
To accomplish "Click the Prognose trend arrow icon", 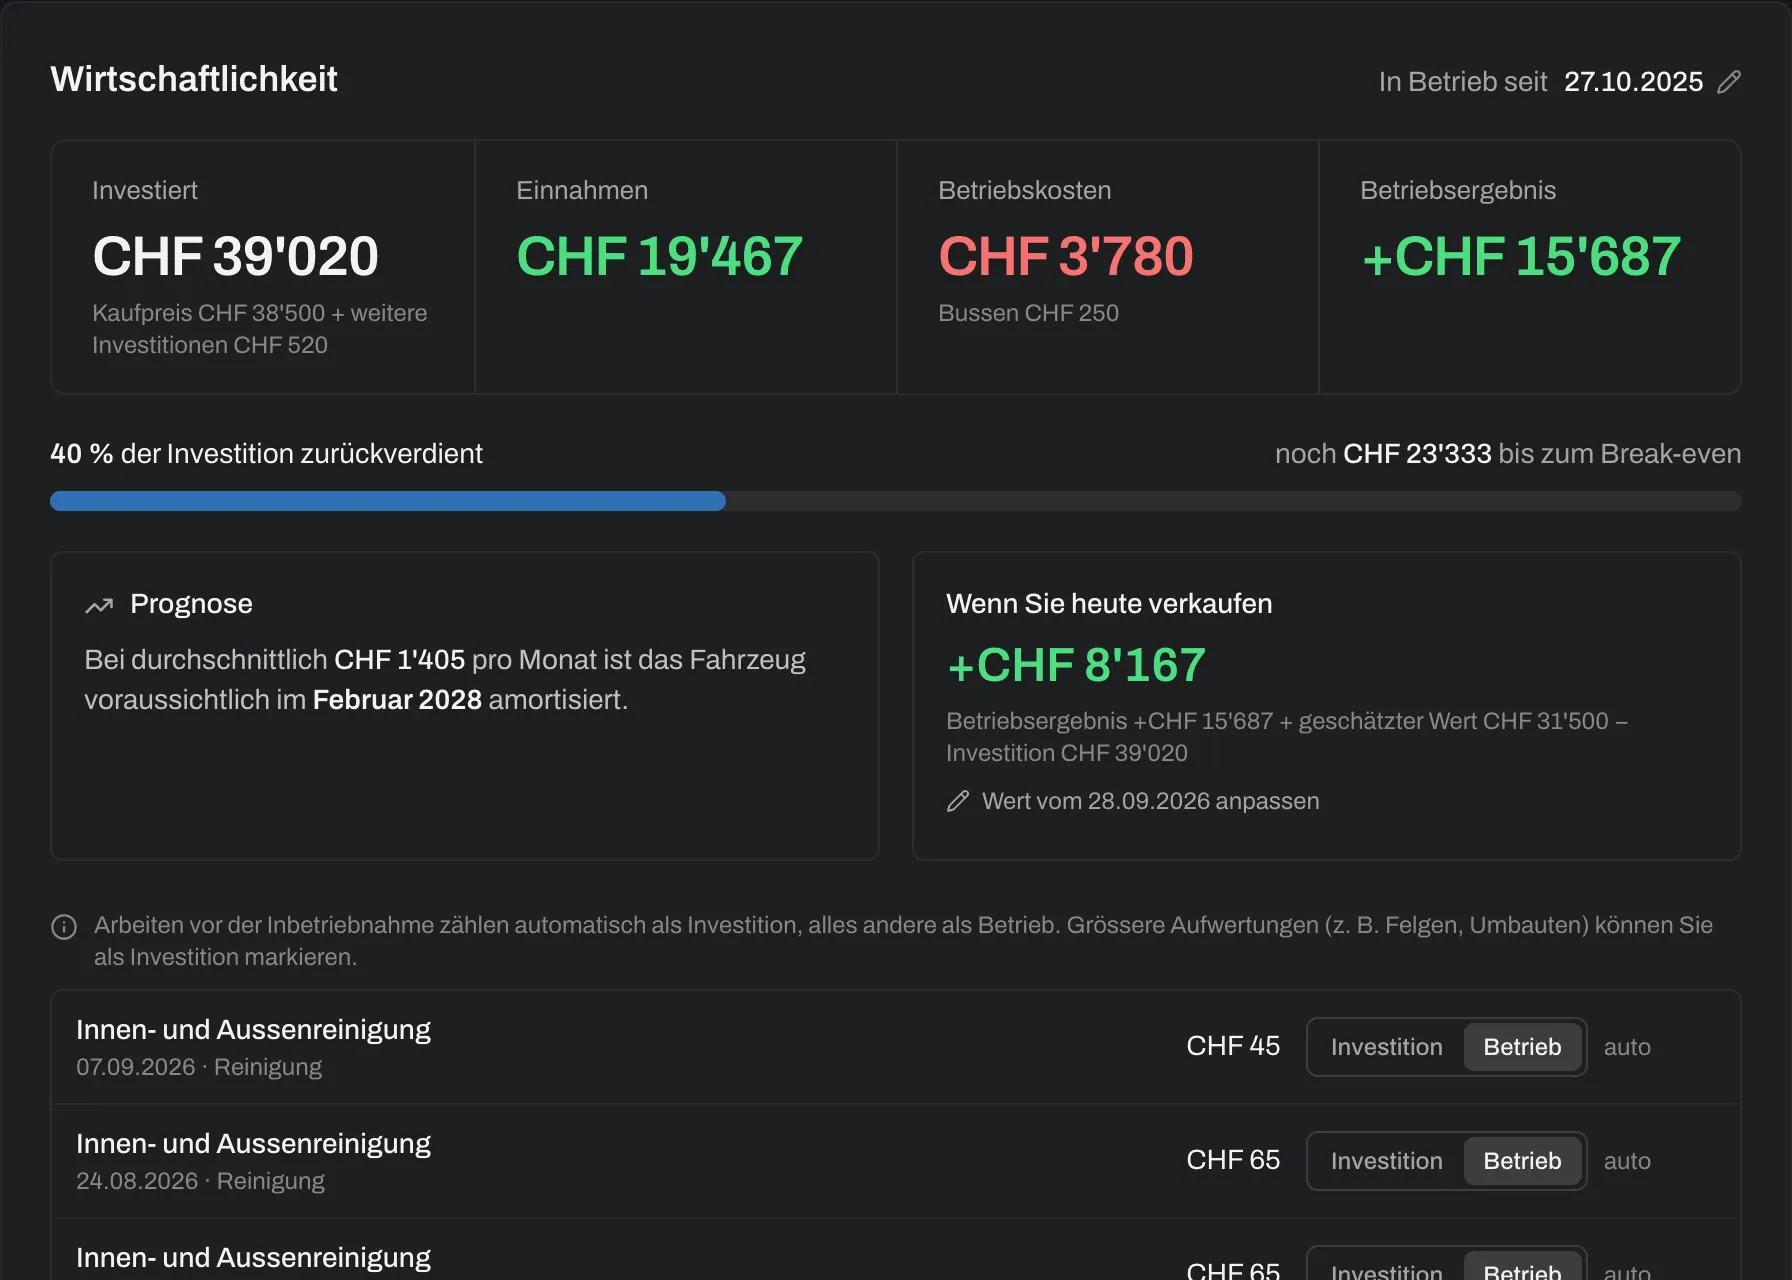I will click(x=99, y=605).
